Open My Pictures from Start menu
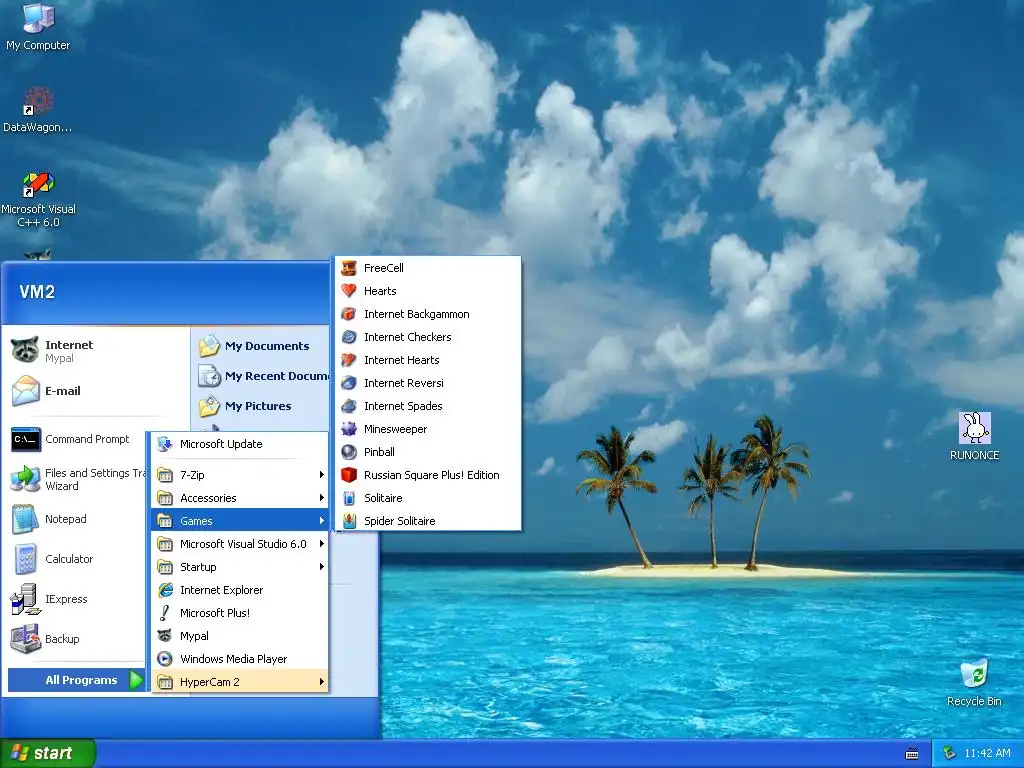 pos(261,406)
